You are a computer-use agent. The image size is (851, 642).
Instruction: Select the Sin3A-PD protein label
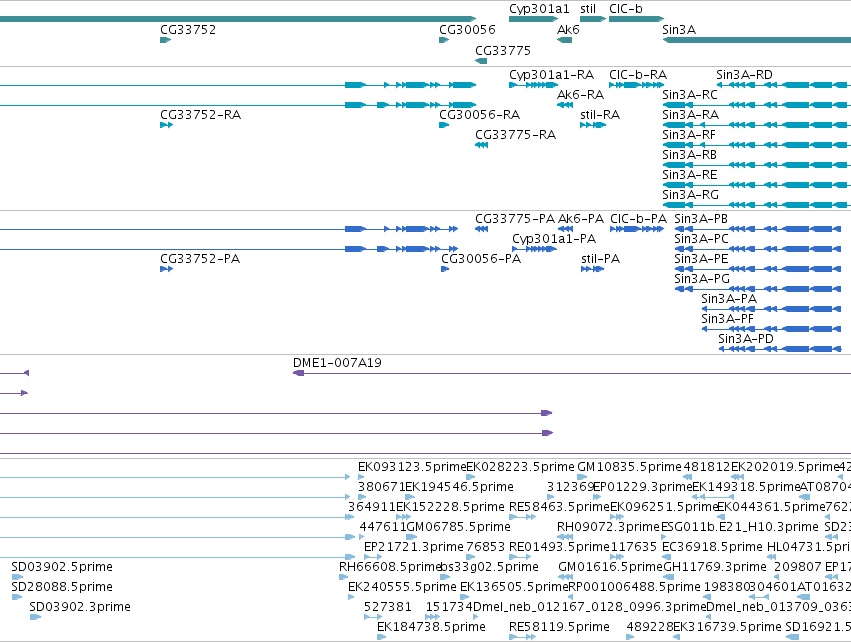[x=746, y=340]
